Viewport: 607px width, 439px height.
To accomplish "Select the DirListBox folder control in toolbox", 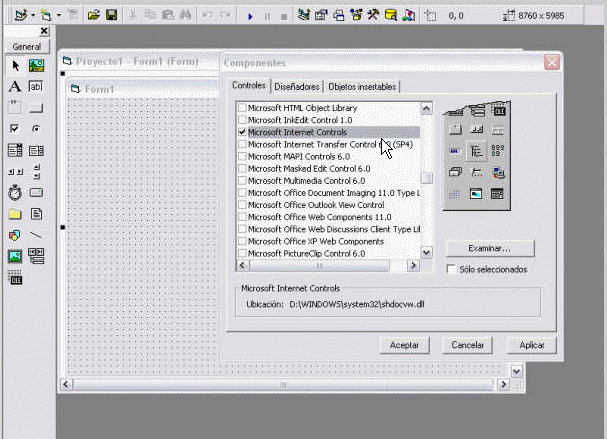I will [x=15, y=214].
